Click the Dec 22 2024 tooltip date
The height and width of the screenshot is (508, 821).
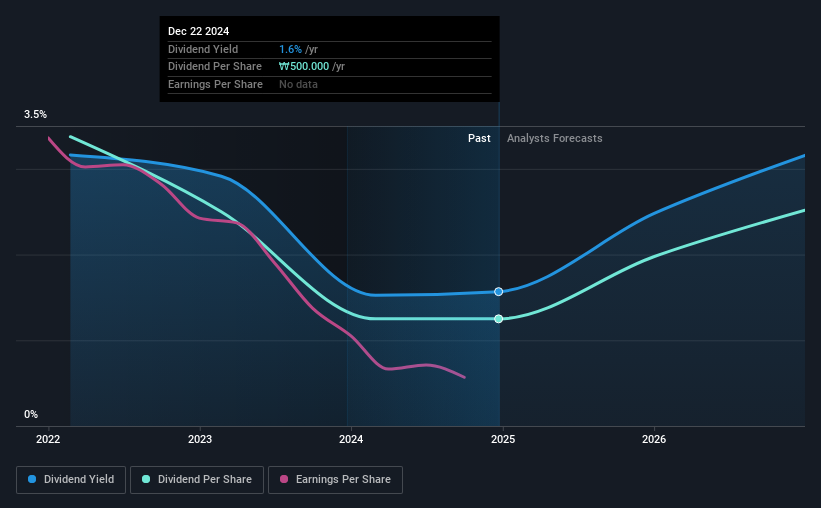(x=198, y=31)
